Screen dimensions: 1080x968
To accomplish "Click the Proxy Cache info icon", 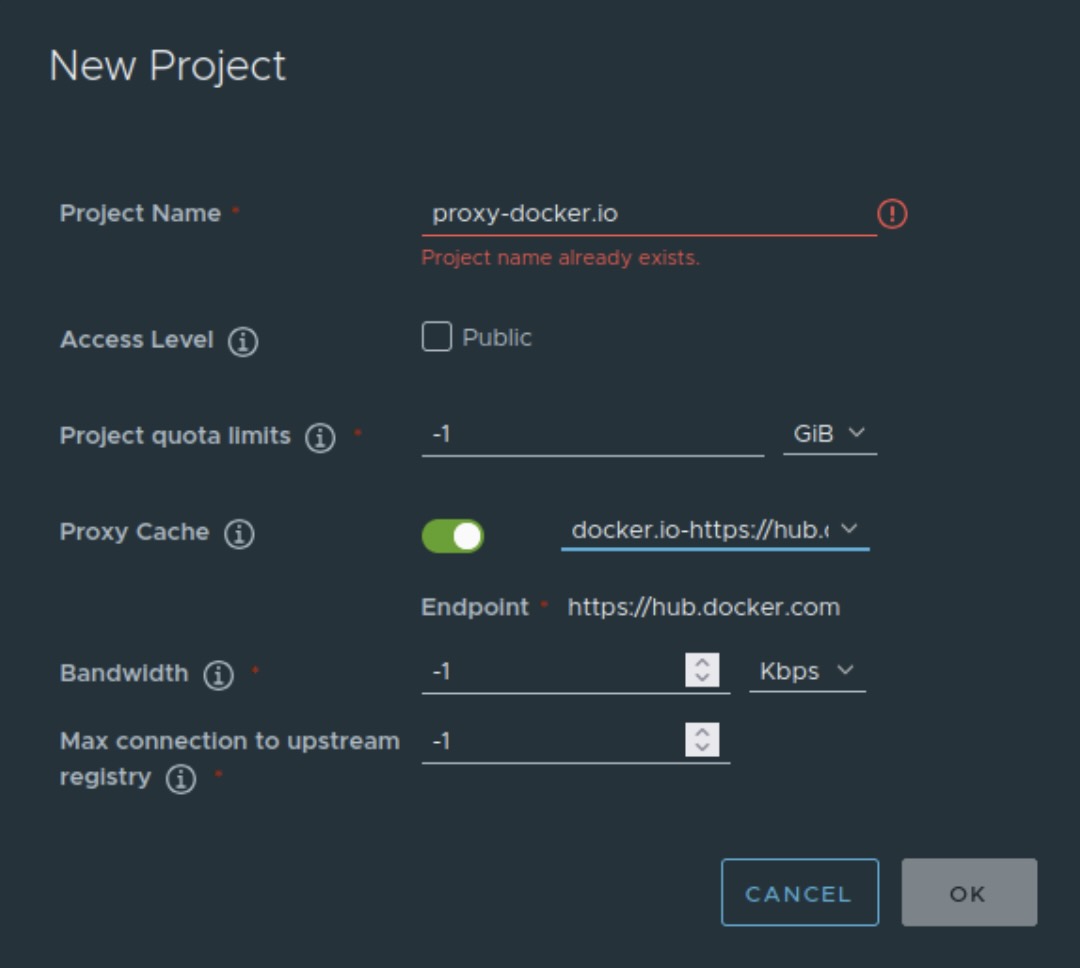I will pyautogui.click(x=239, y=533).
